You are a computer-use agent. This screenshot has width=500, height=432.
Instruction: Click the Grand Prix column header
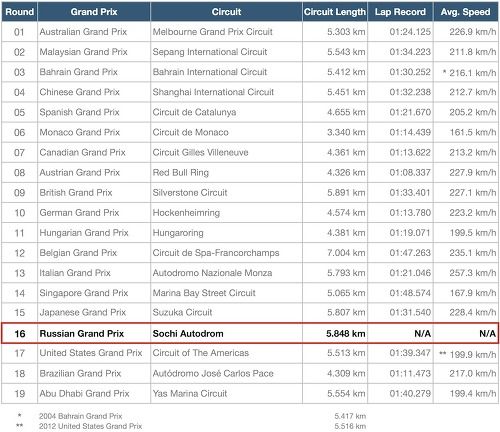94,12
